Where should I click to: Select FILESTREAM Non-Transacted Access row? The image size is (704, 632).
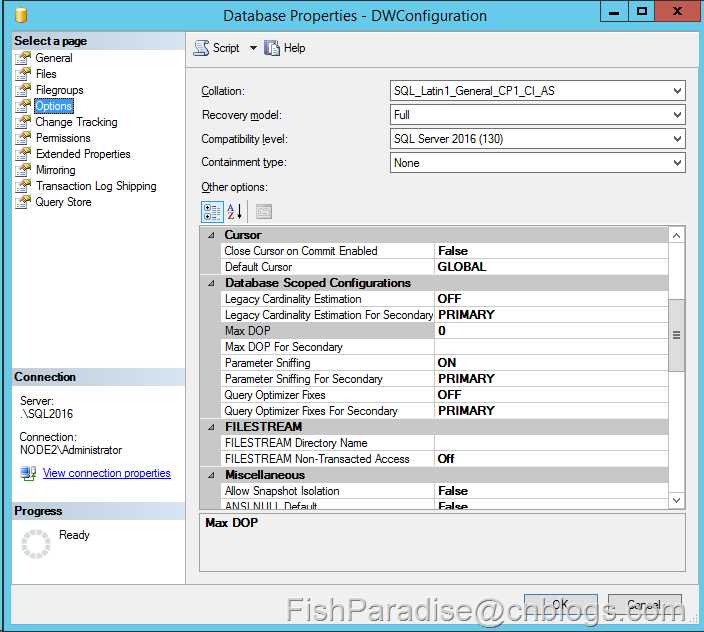(444, 459)
